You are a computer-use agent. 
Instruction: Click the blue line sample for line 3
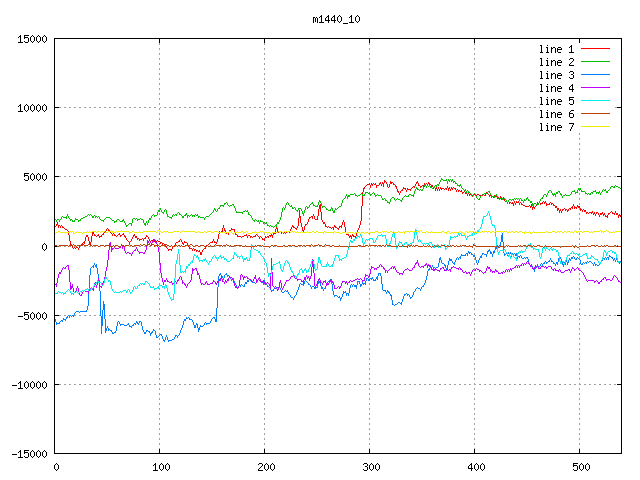596,75
